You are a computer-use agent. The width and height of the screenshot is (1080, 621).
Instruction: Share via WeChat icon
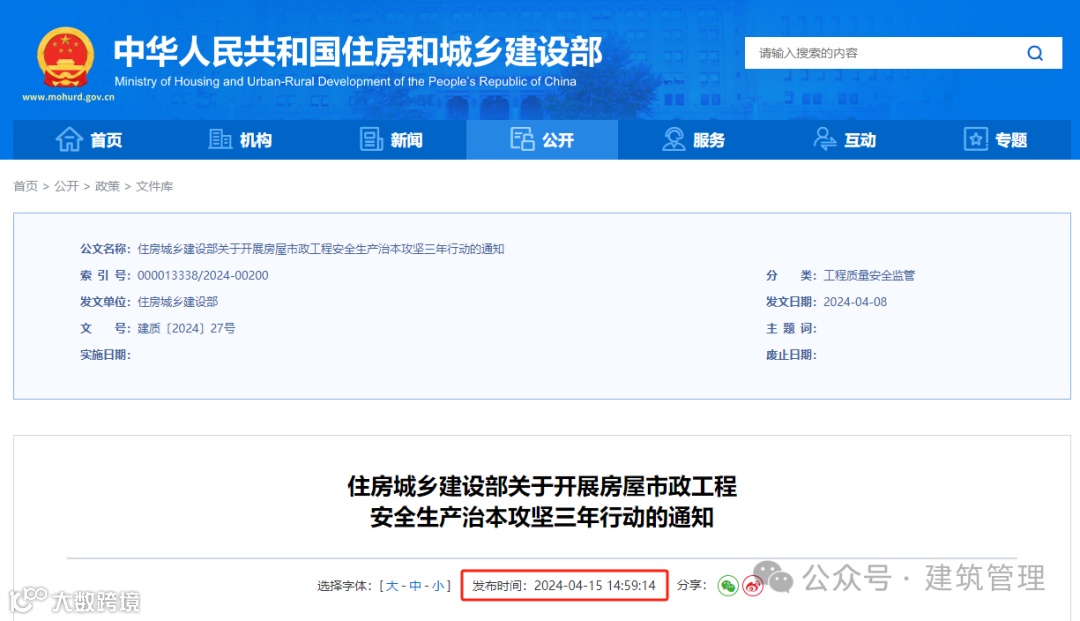(x=728, y=586)
